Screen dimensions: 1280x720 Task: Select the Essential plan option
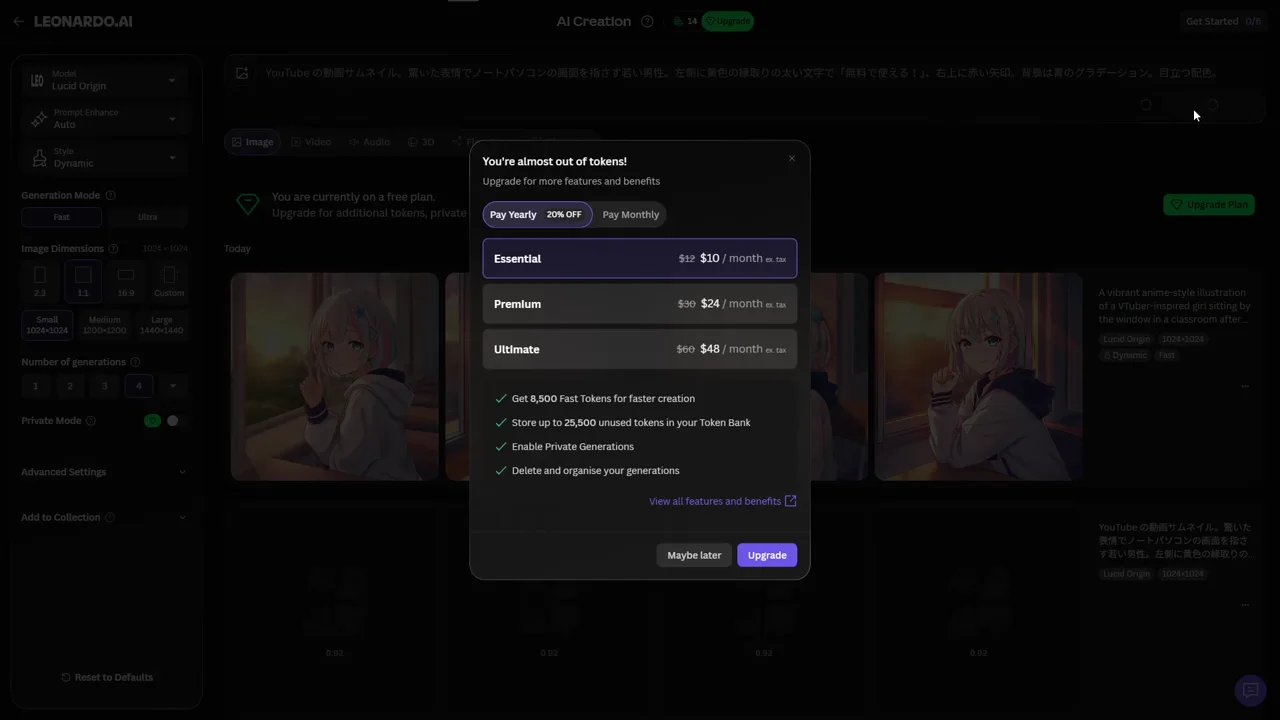pos(640,258)
